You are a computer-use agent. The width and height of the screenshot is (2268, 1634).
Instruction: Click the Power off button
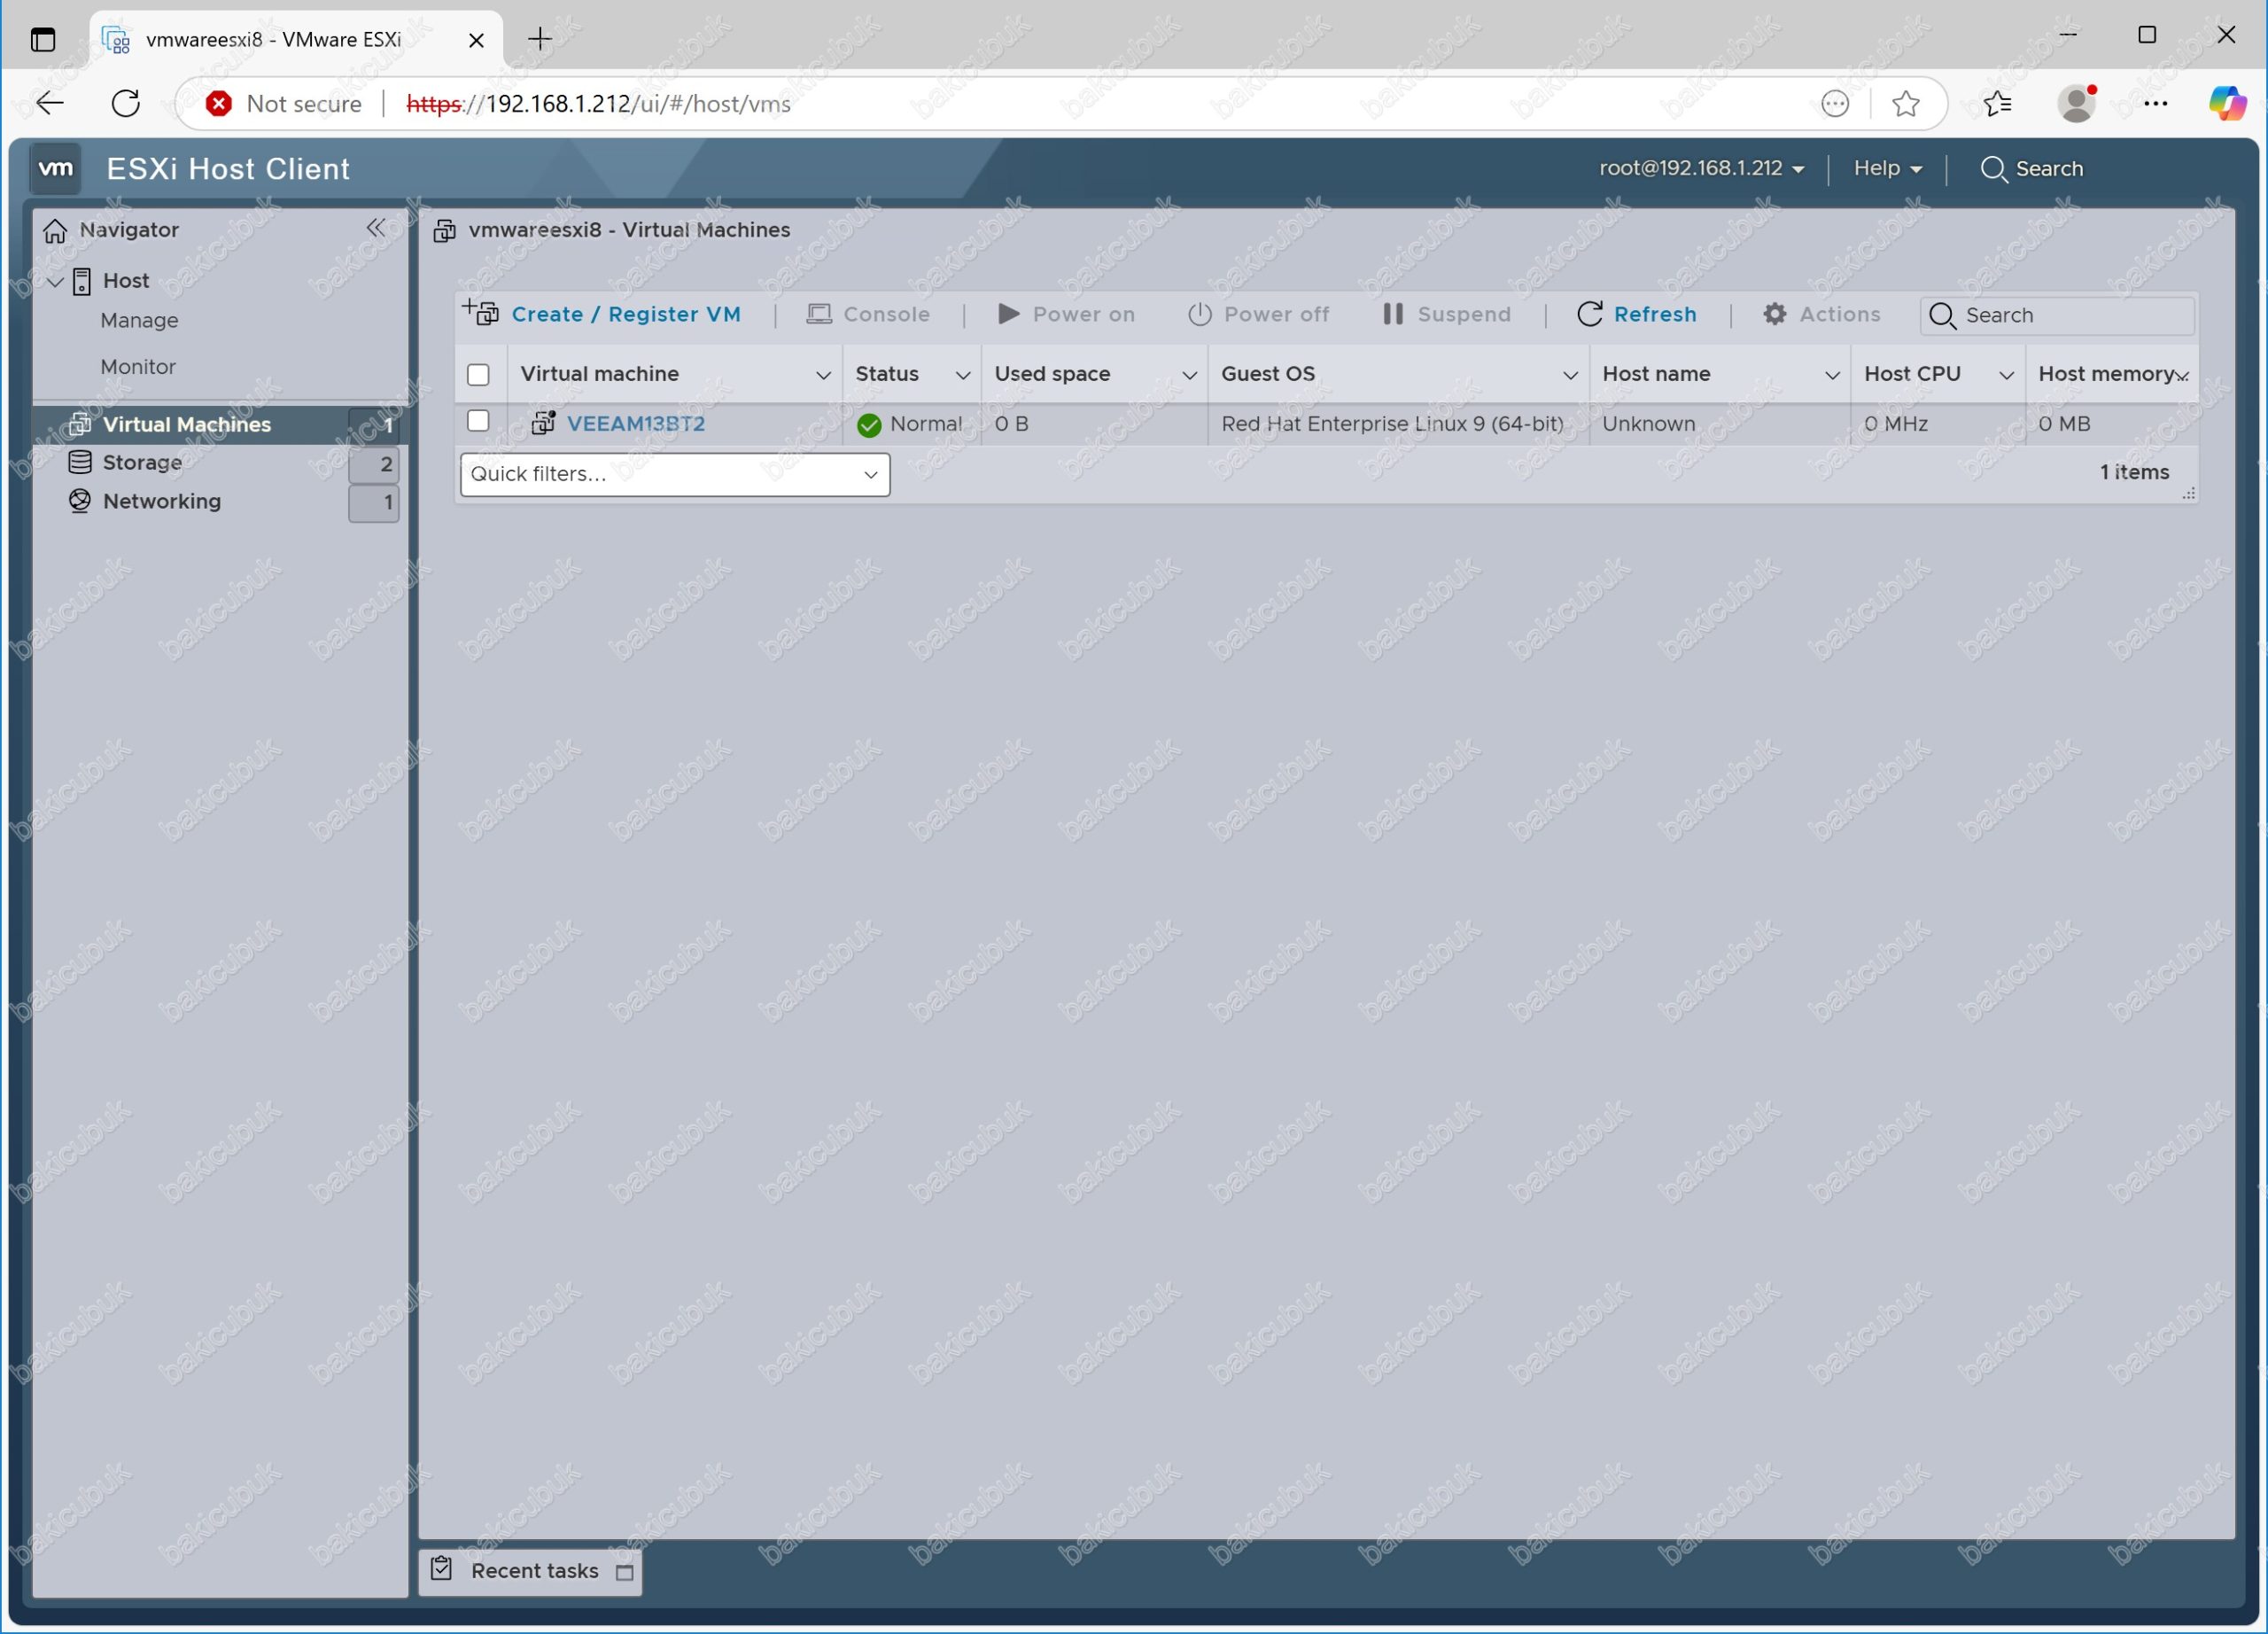(1258, 314)
